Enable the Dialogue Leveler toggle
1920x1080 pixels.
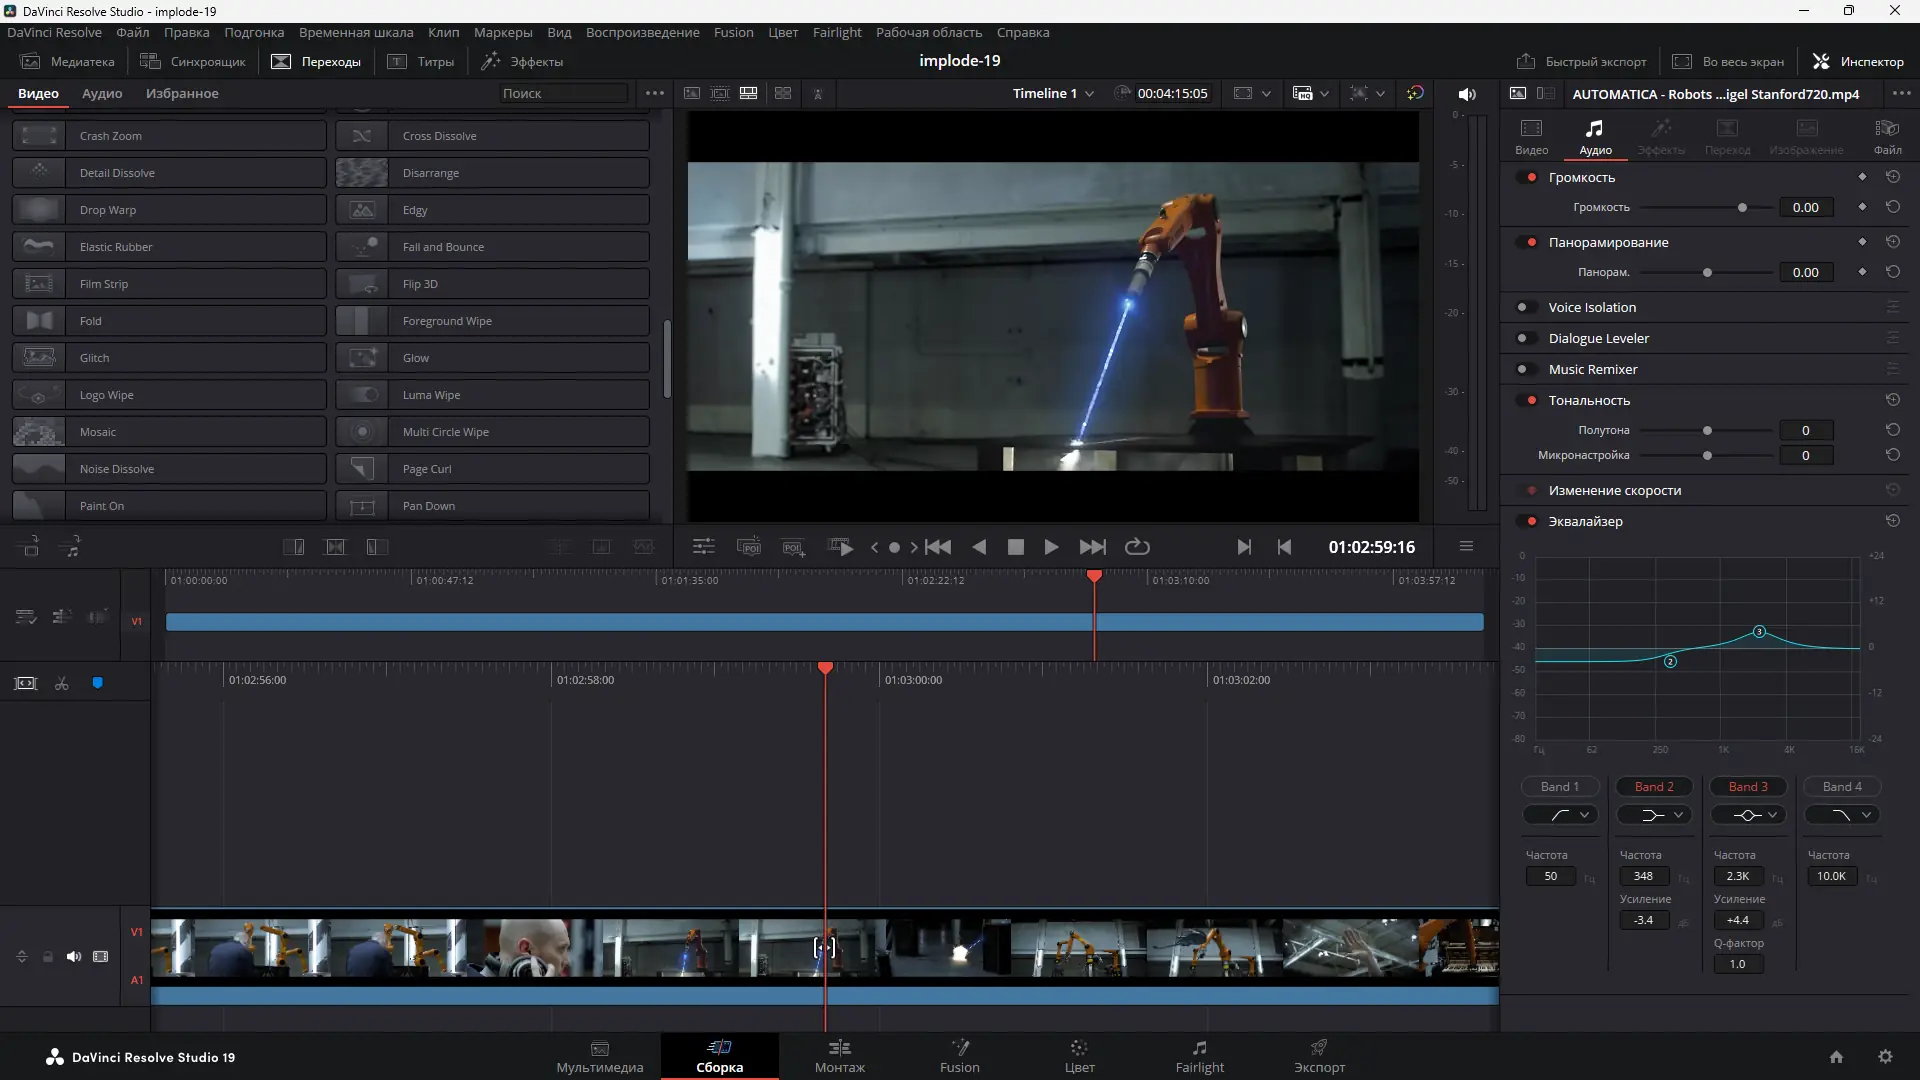coord(1523,339)
